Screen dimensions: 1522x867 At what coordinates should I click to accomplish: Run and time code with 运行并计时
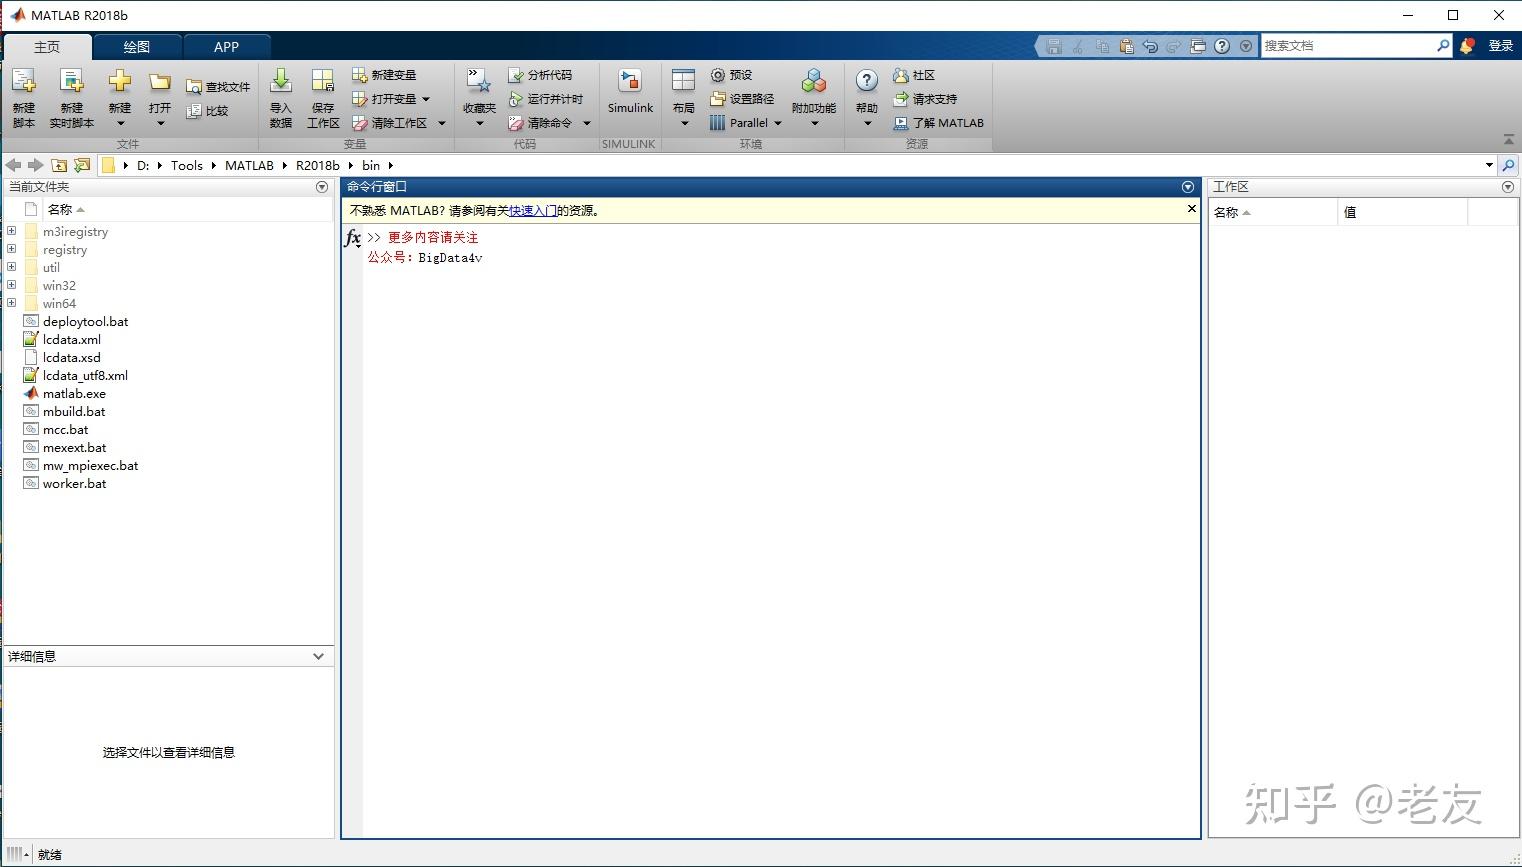(548, 98)
